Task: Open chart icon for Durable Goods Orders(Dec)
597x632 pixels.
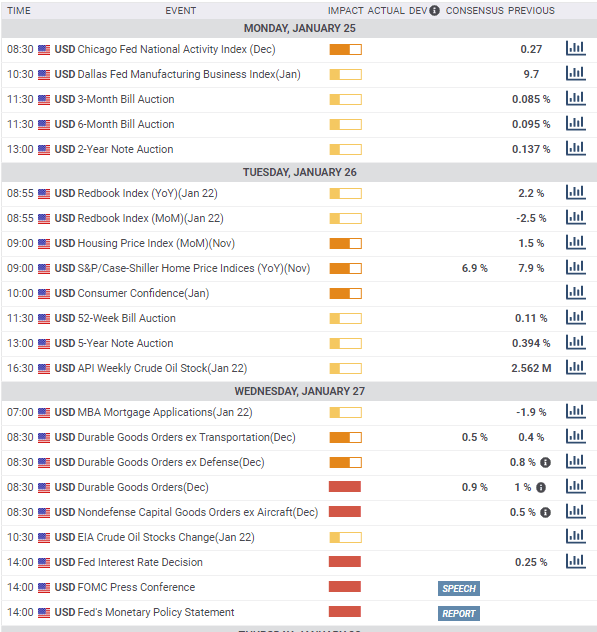Action: coord(576,486)
